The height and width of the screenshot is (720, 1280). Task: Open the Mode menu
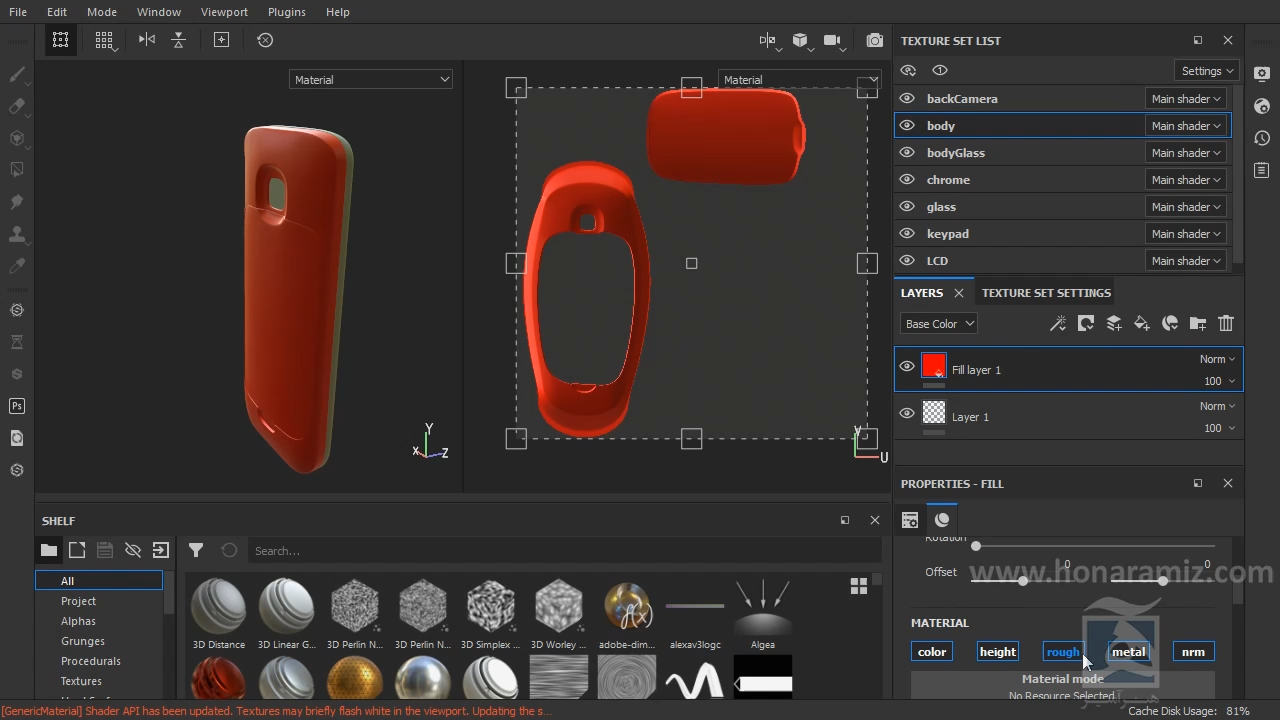coord(102,12)
